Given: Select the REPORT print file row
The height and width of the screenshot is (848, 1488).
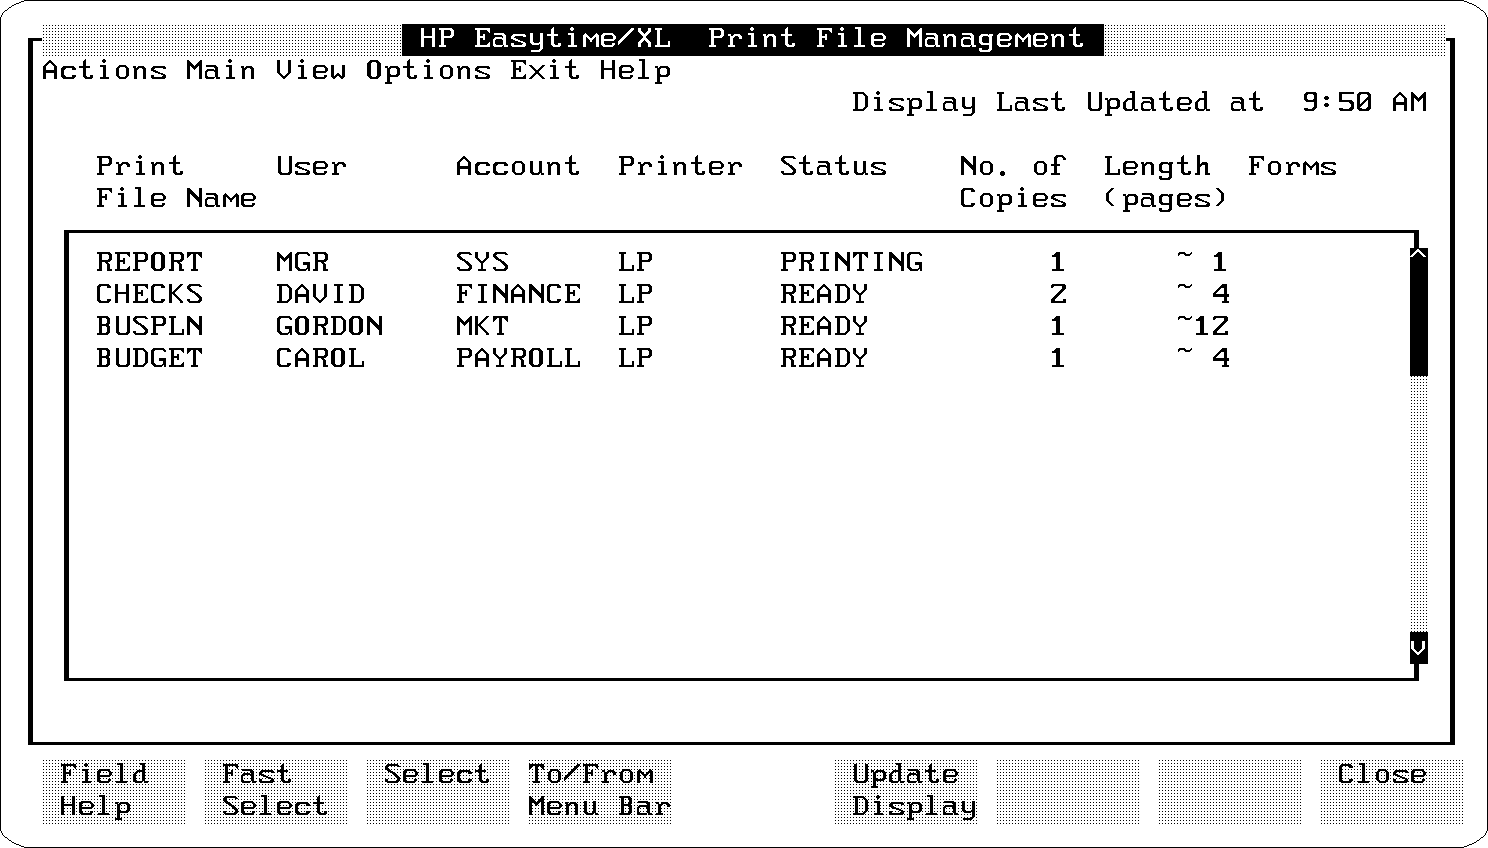Looking at the screenshot, I should tap(150, 262).
